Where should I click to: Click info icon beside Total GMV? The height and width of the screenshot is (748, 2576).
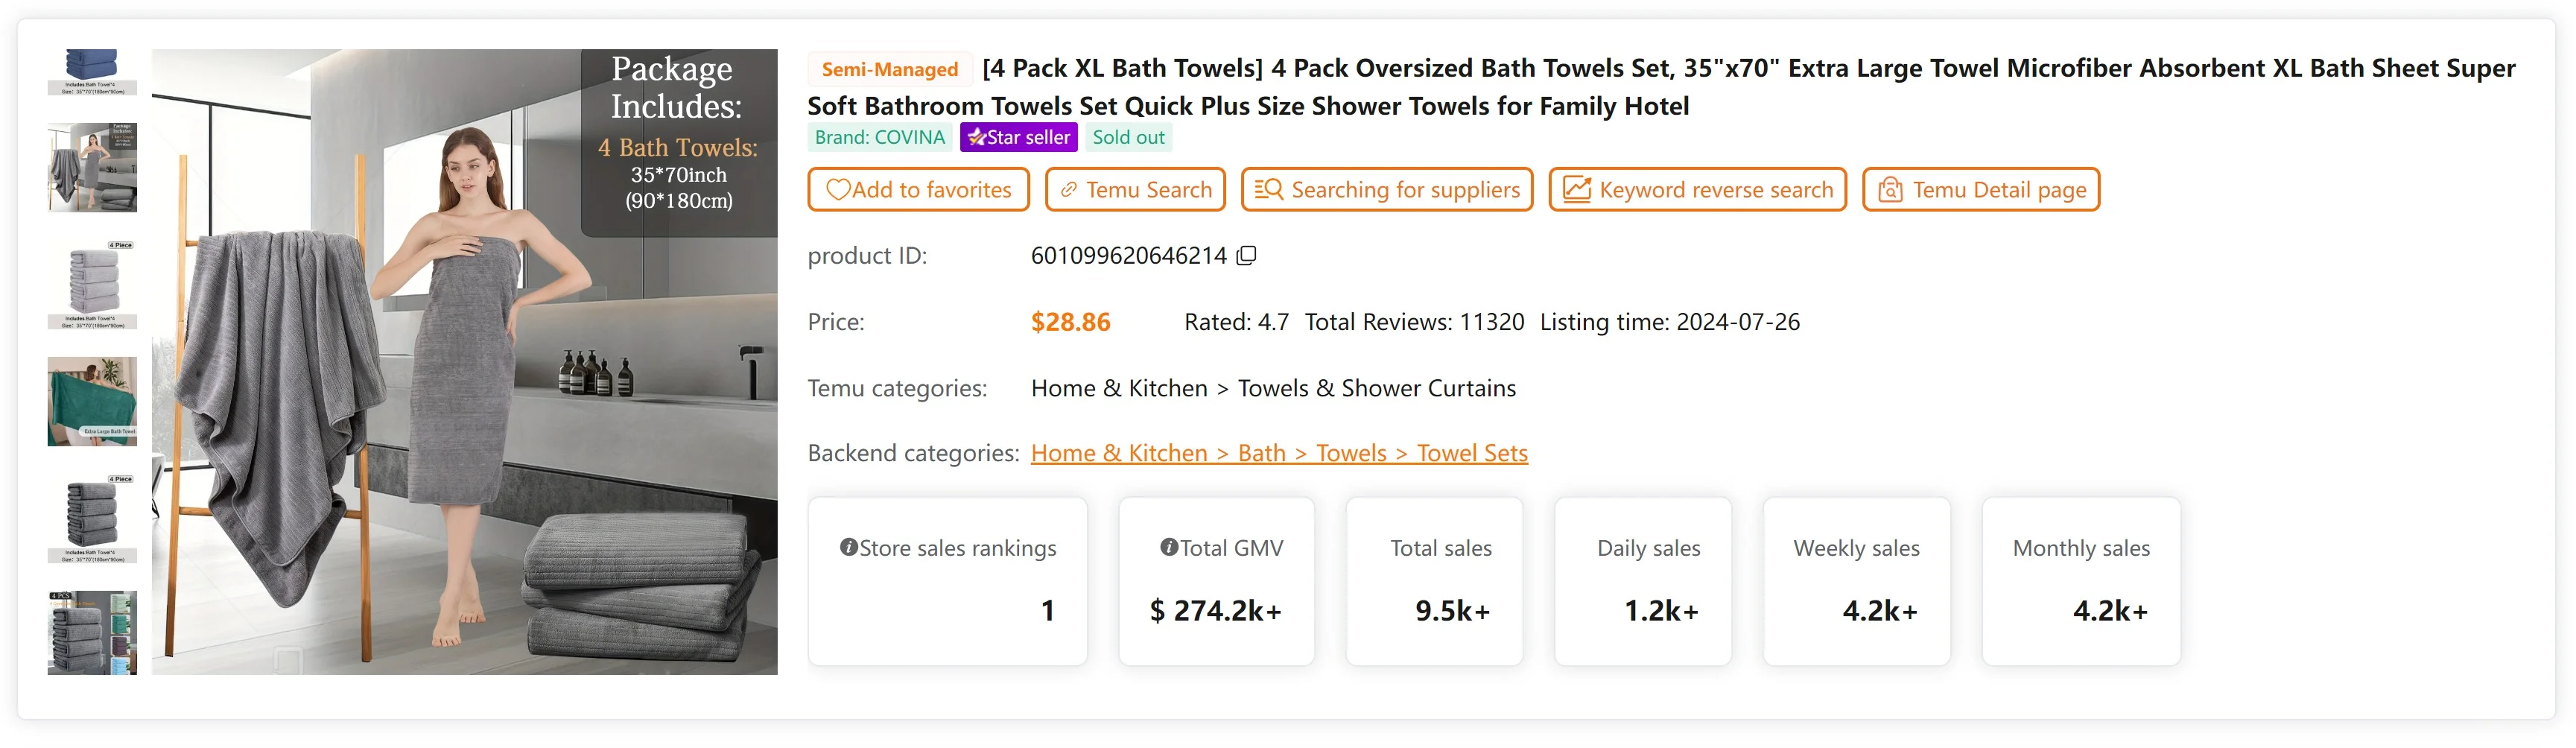(x=1168, y=547)
